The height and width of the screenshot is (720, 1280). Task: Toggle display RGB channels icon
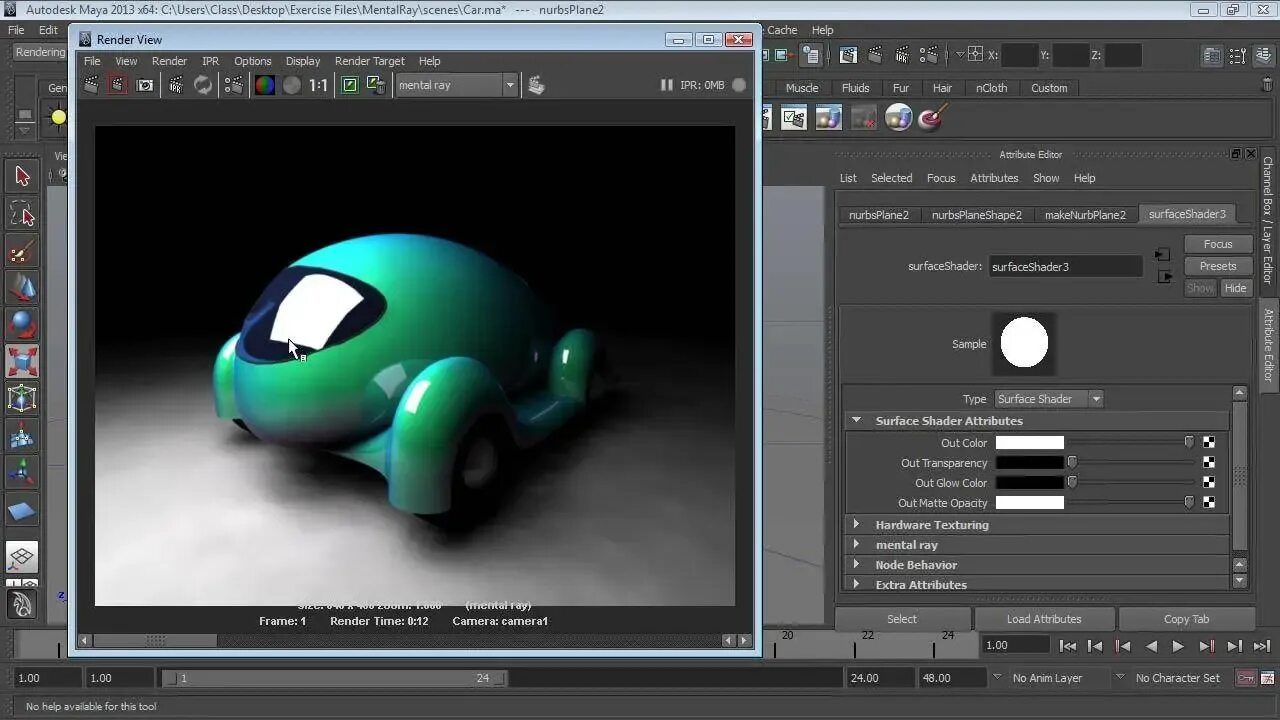pos(264,85)
